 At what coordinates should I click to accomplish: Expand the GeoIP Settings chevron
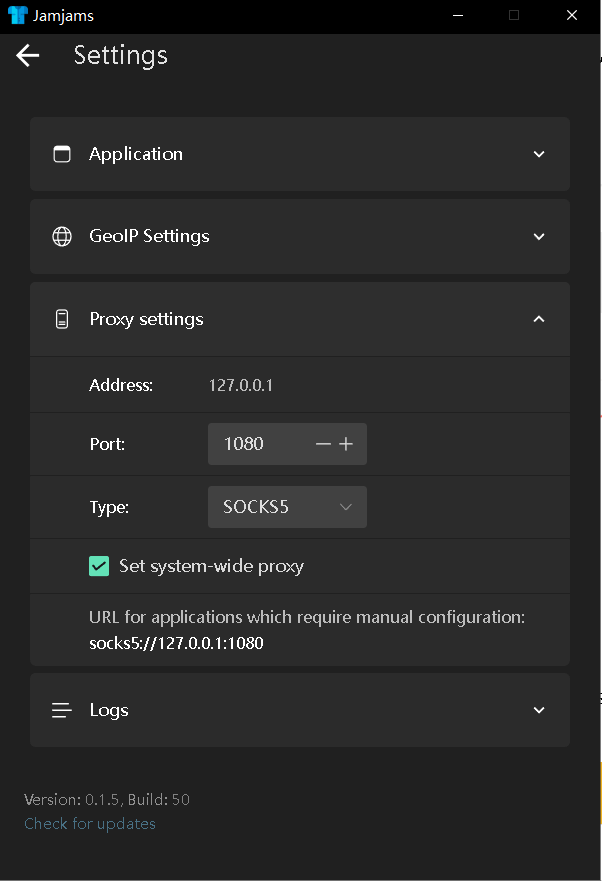click(539, 237)
